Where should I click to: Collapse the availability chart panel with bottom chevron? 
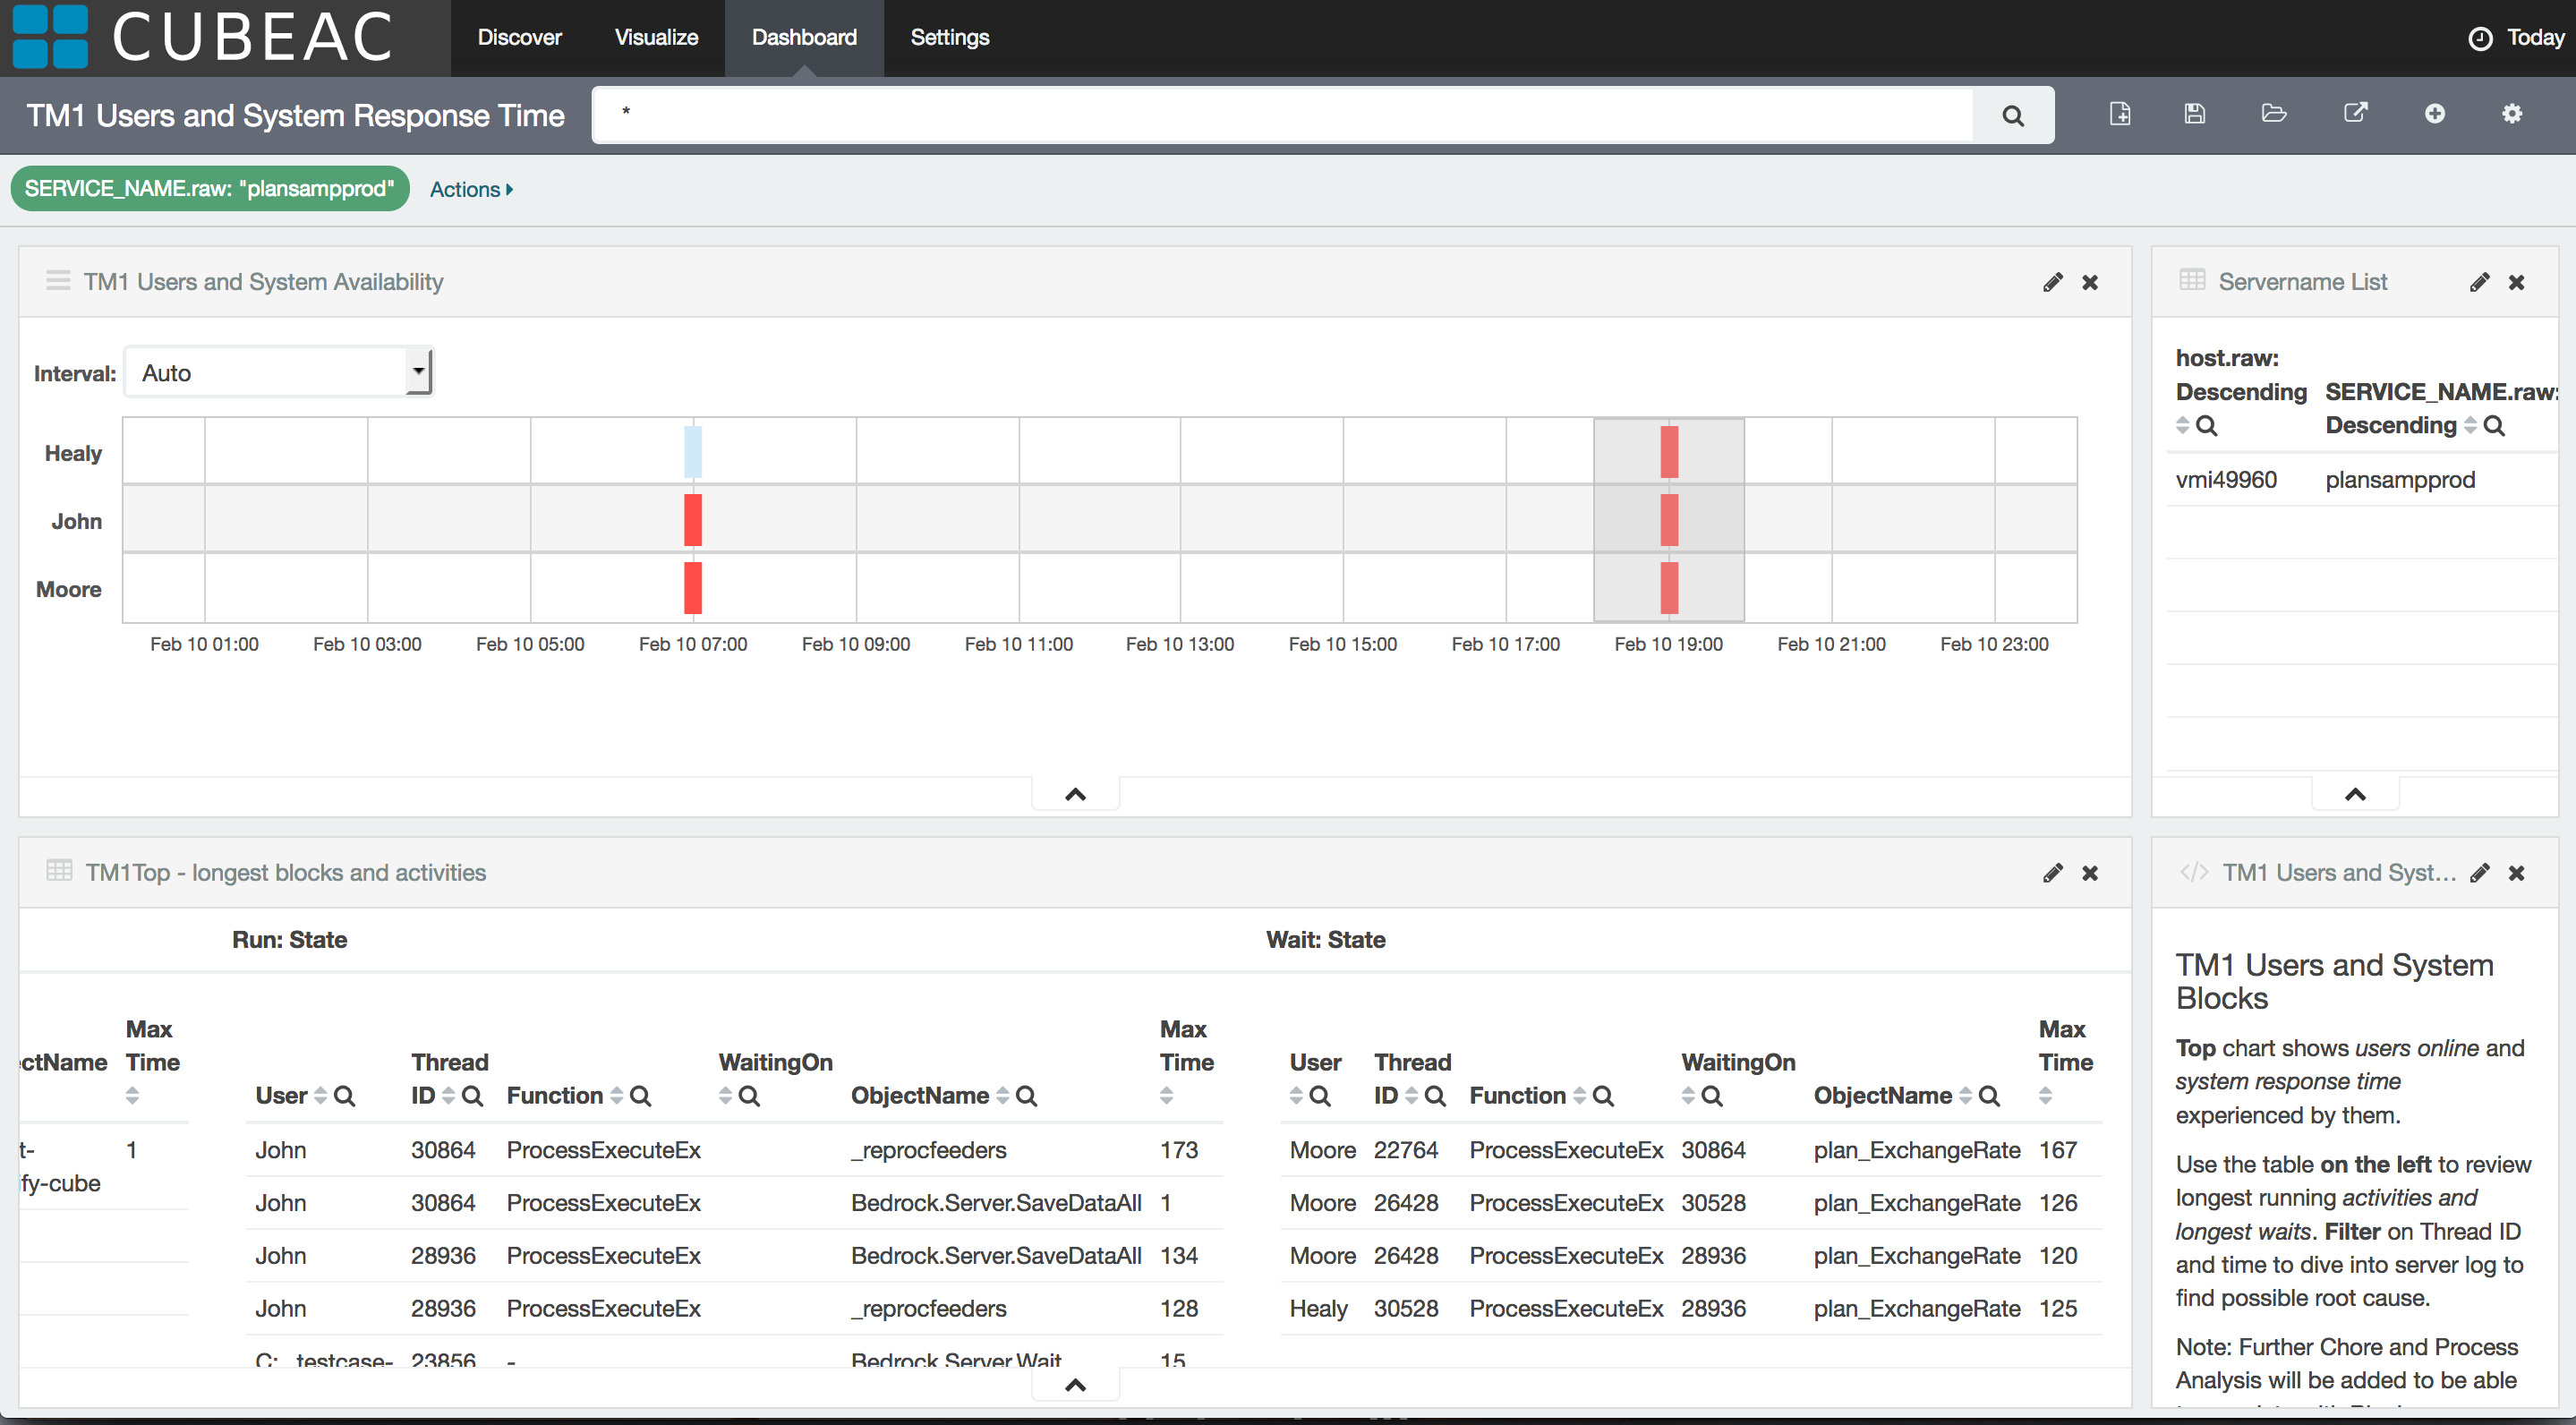point(1075,794)
